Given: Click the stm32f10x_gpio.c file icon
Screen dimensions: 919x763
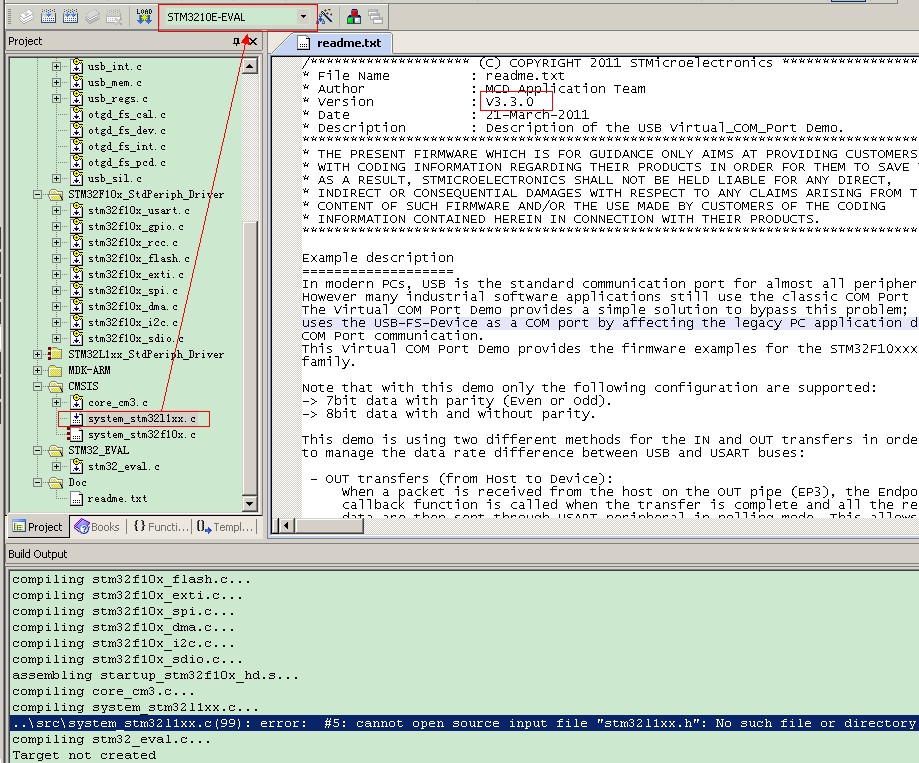Looking at the screenshot, I should tap(76, 226).
